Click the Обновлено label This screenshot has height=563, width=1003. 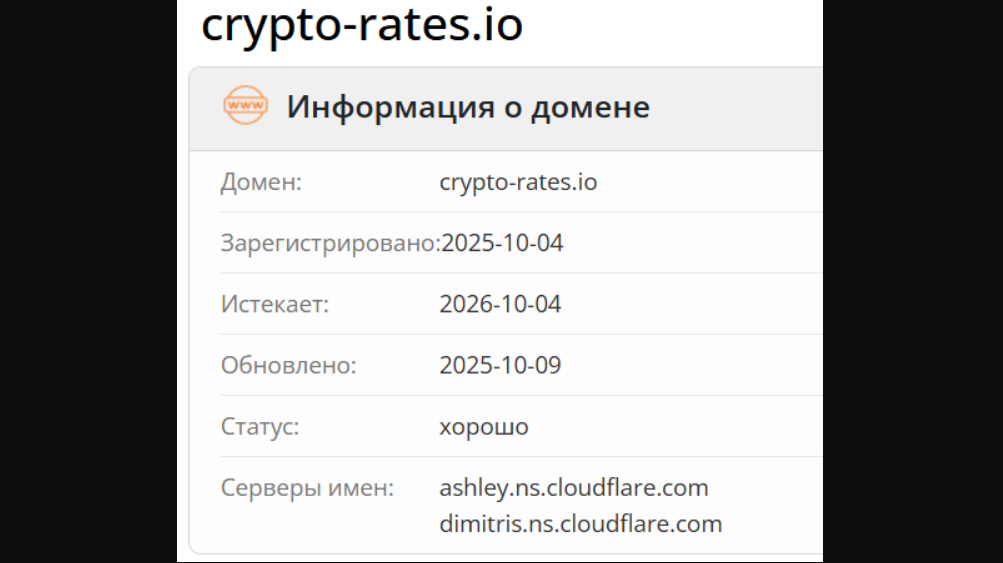click(288, 366)
